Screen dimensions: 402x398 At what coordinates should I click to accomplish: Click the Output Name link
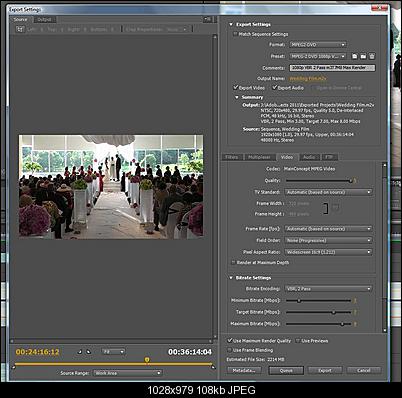point(308,79)
